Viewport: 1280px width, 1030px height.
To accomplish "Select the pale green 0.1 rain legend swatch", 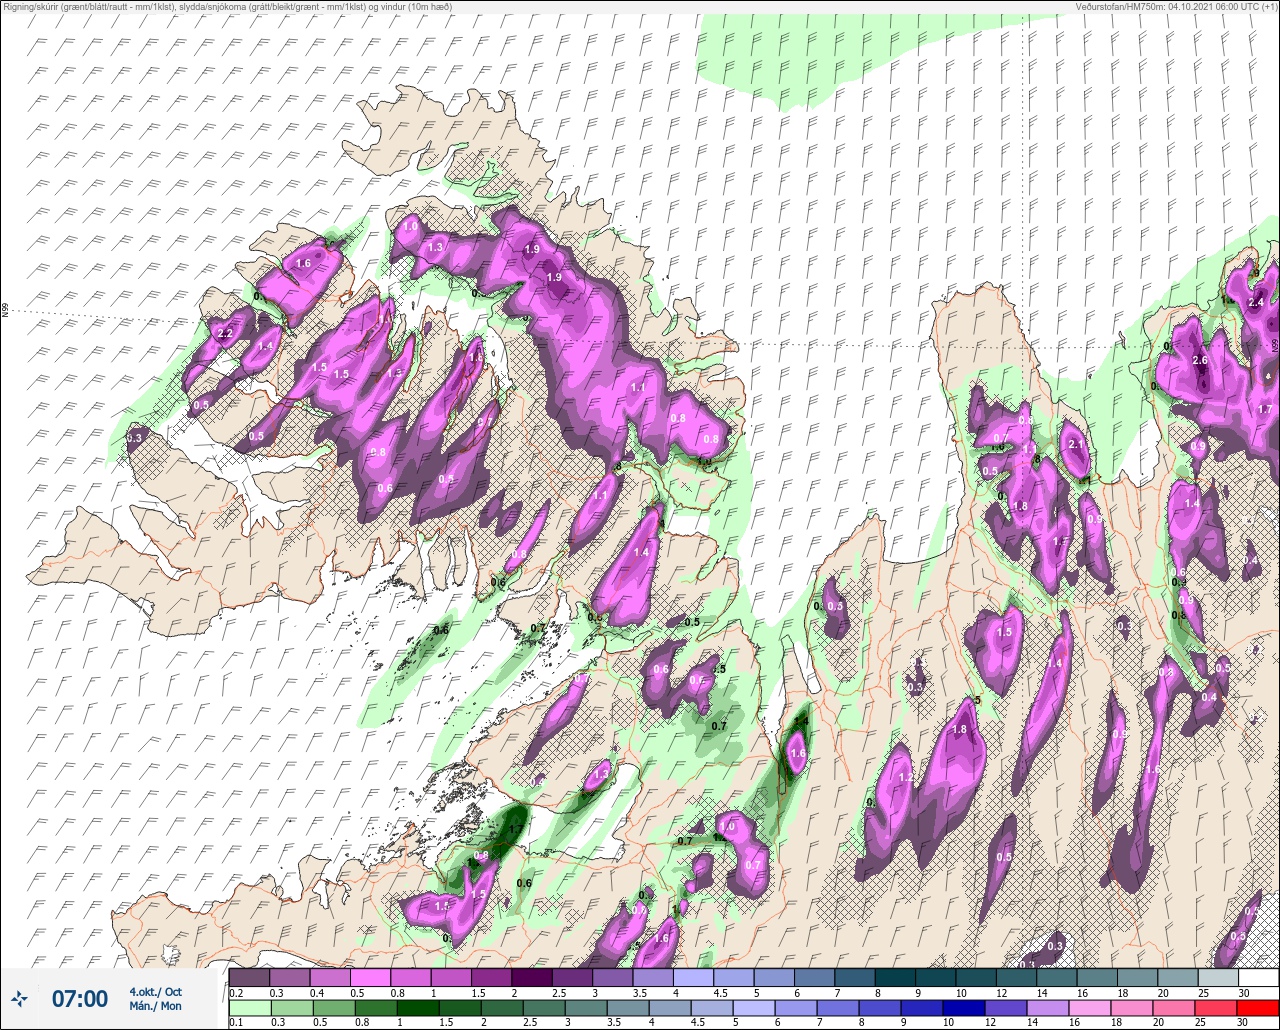I will pos(249,1008).
